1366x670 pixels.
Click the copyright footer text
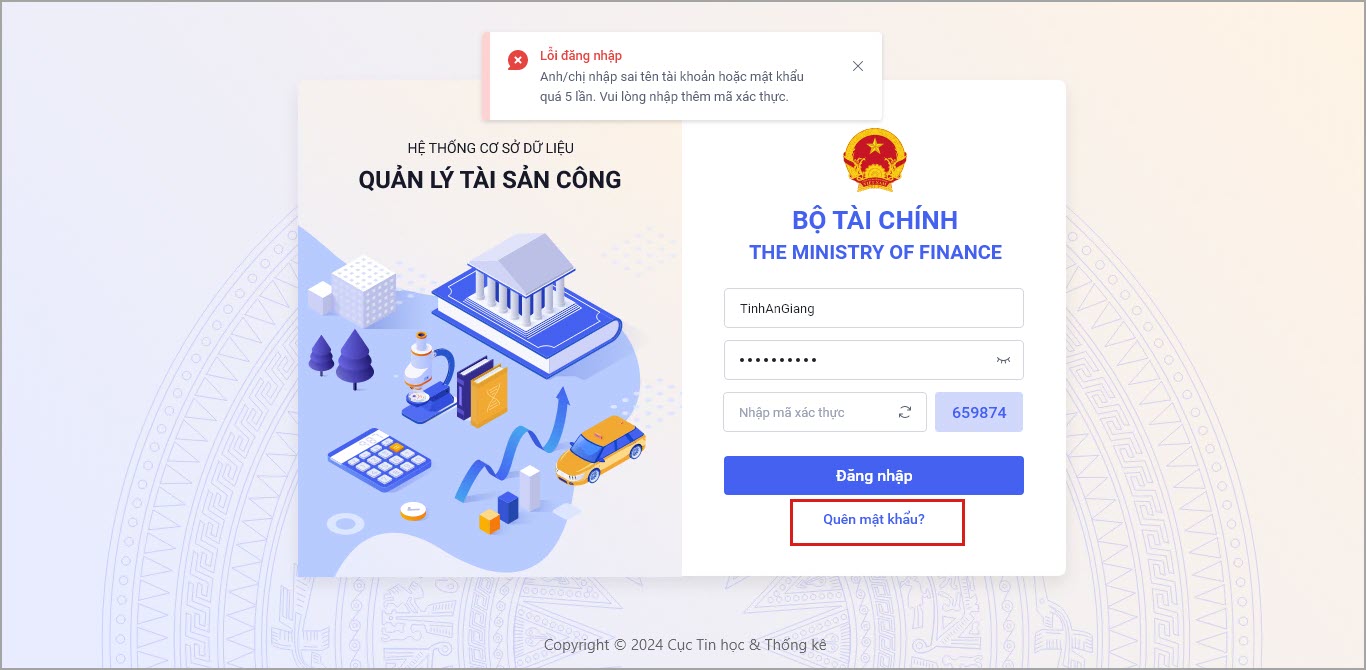[x=685, y=645]
